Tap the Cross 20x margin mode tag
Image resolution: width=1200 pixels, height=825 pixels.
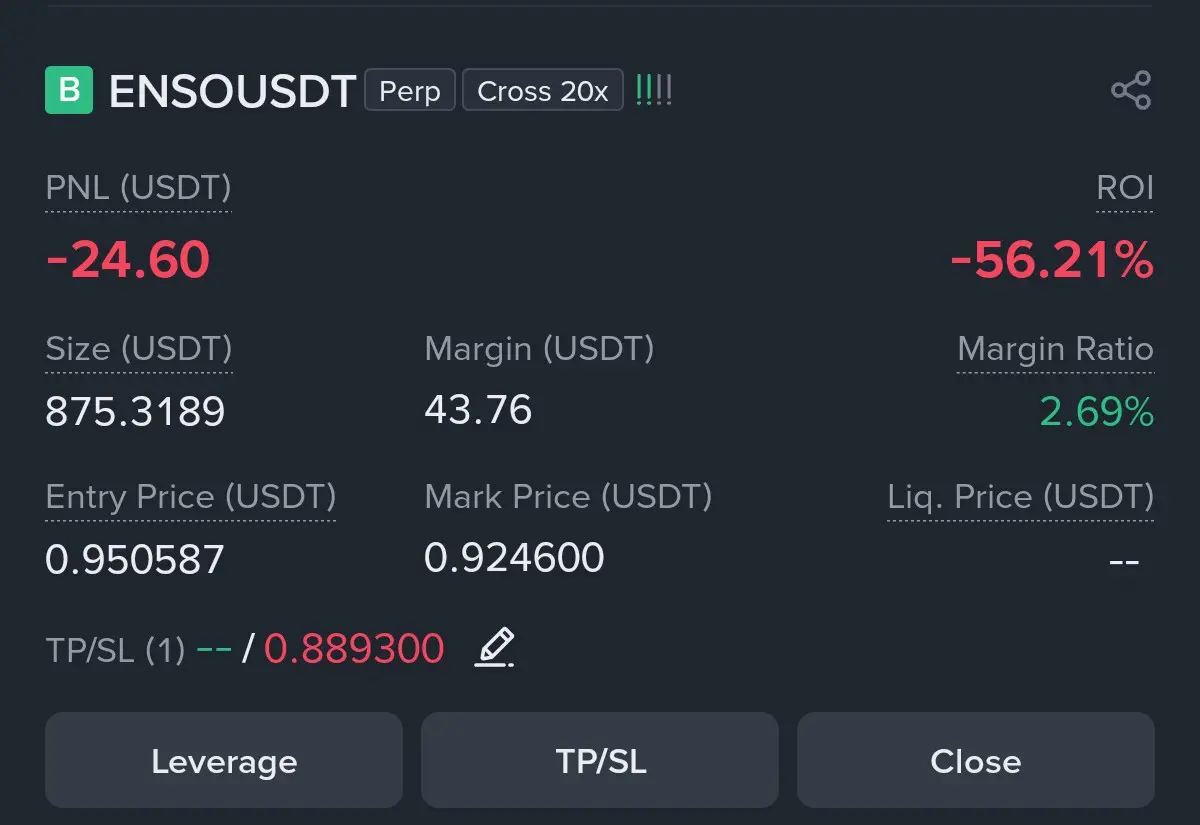(x=543, y=91)
